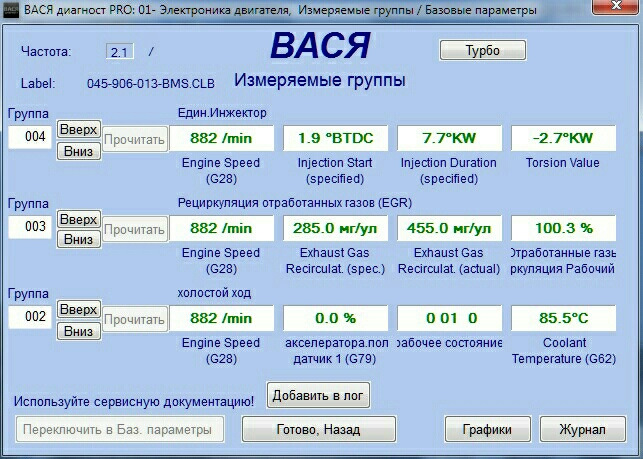Click the Един.Инжектор group title
The image size is (643, 459).
coord(222,113)
